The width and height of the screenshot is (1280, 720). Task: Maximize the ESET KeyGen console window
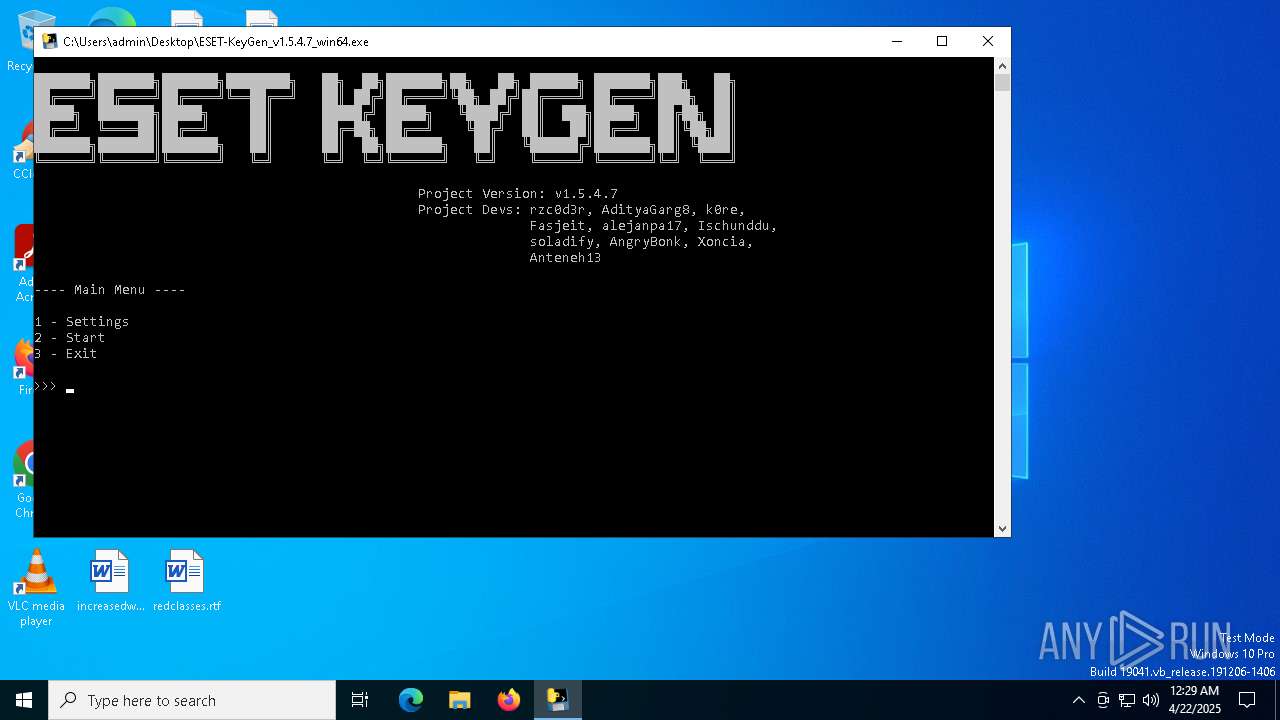[x=942, y=41]
